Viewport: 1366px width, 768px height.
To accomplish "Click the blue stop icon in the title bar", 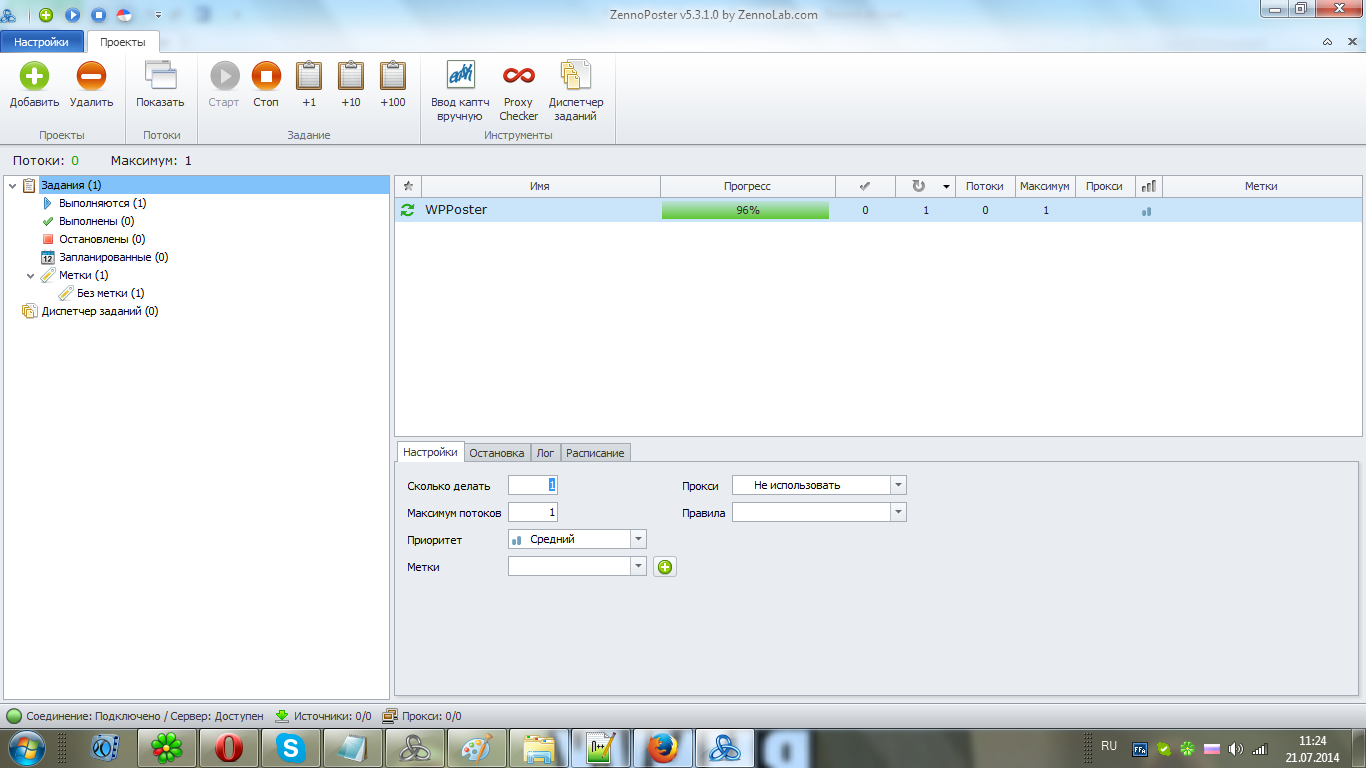I will (98, 15).
